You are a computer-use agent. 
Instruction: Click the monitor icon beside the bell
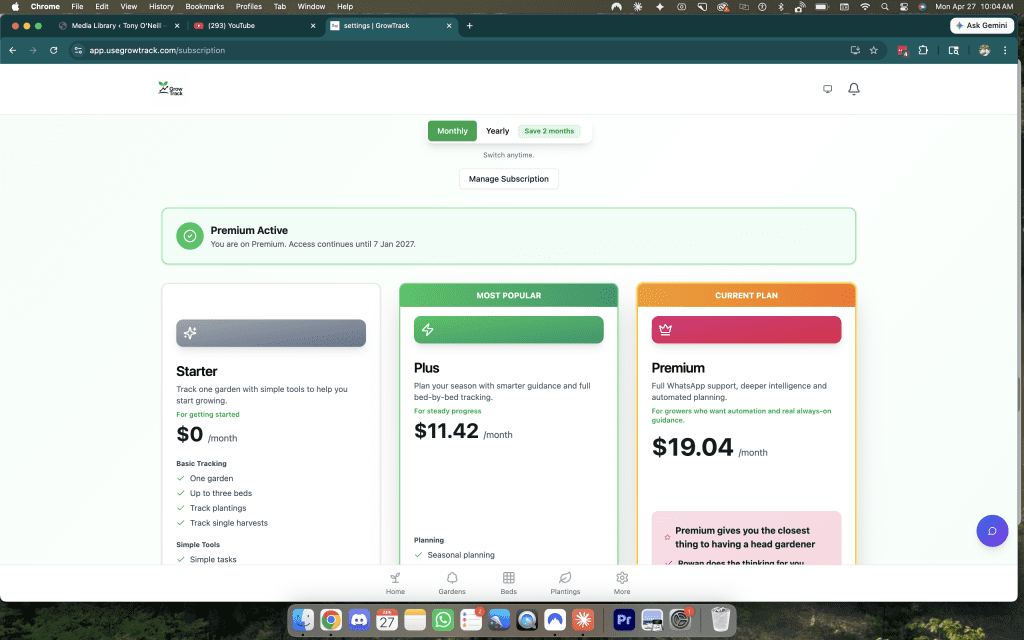(827, 89)
